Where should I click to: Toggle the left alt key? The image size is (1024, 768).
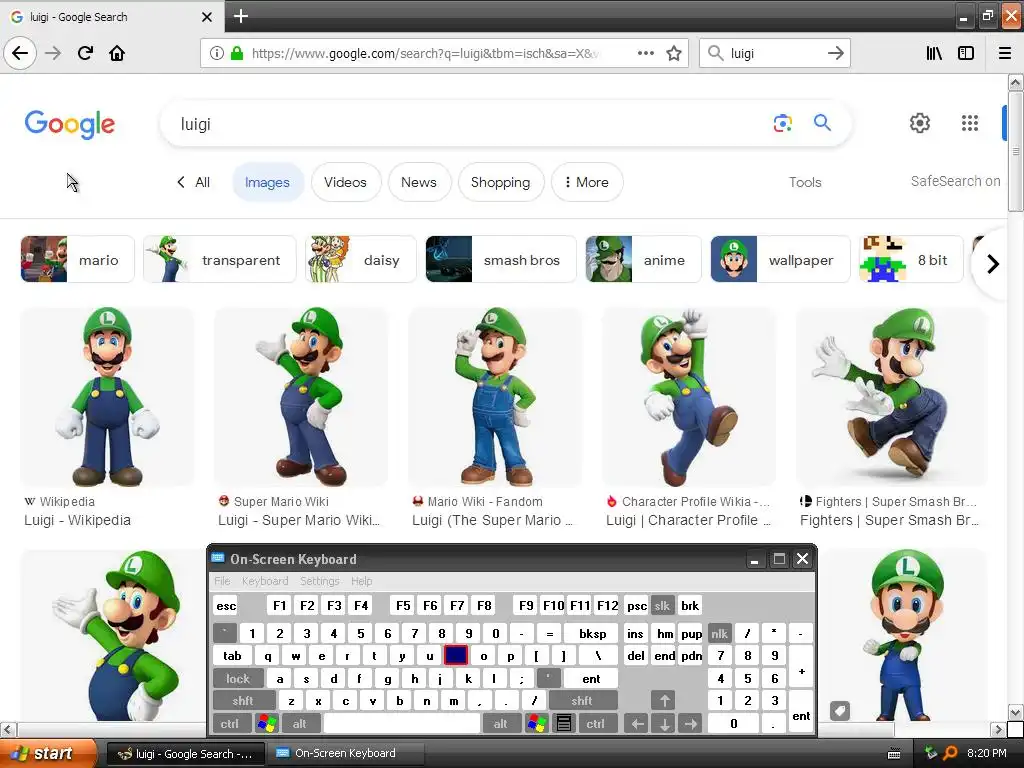(300, 724)
